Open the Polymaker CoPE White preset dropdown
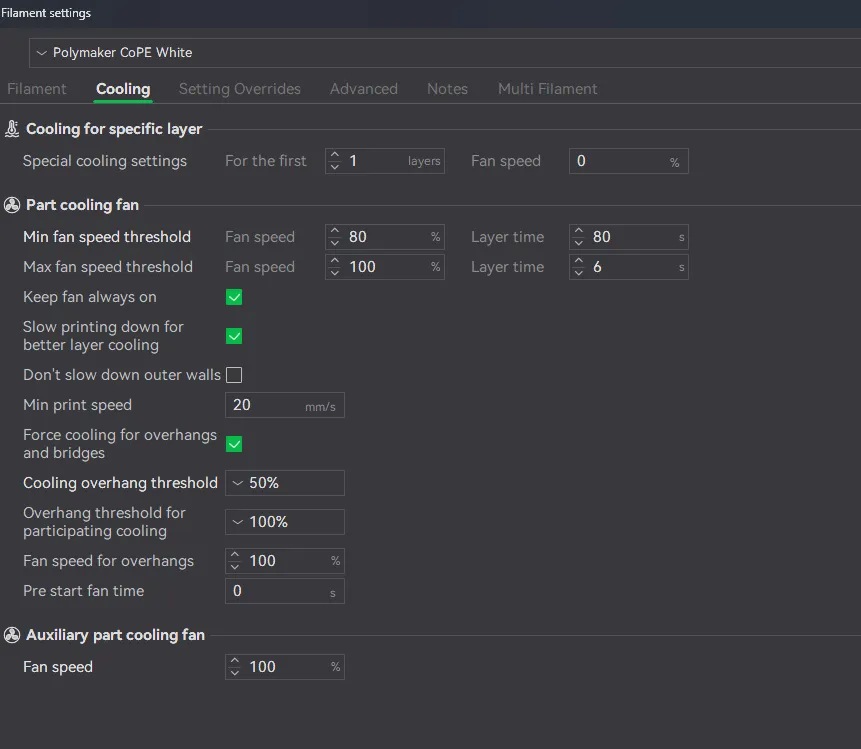Screen dimensions: 861x749 [x=445, y=53]
